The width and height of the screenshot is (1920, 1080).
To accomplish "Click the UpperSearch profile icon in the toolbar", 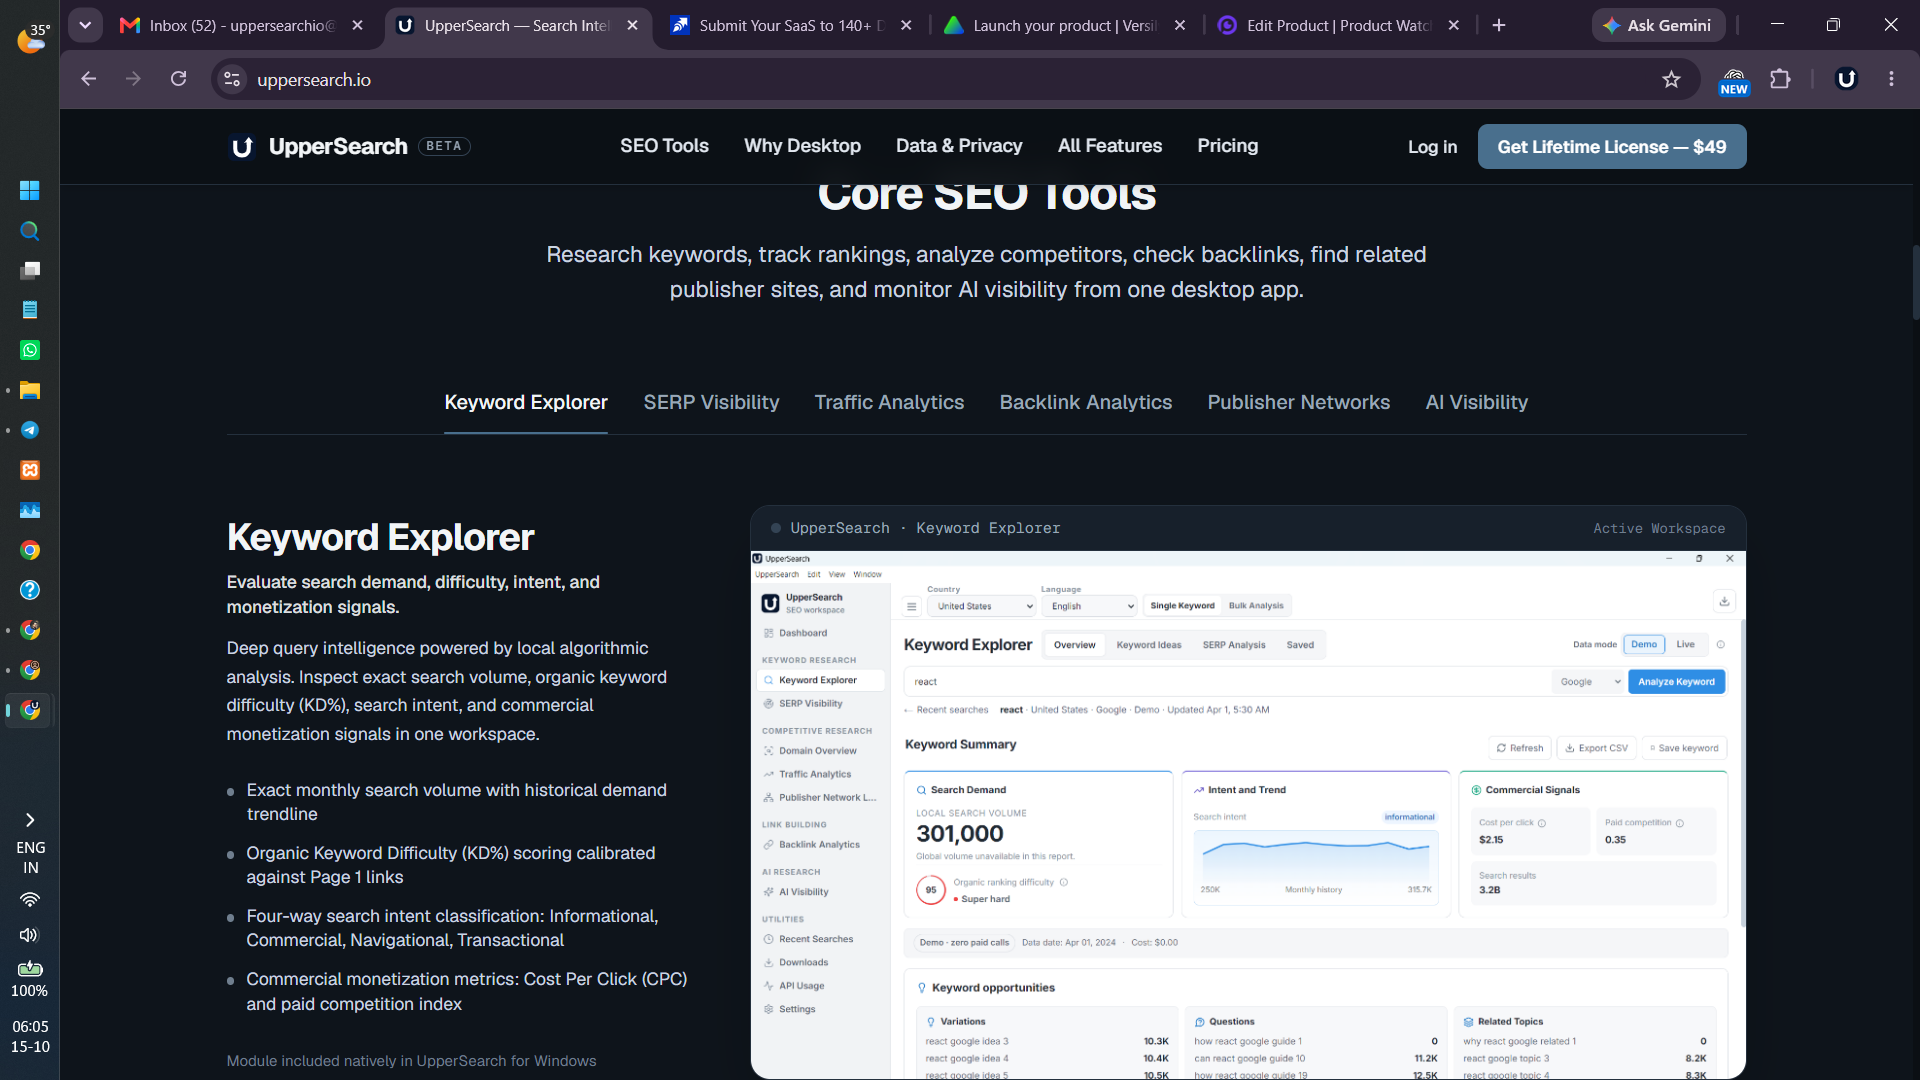I will point(1846,79).
